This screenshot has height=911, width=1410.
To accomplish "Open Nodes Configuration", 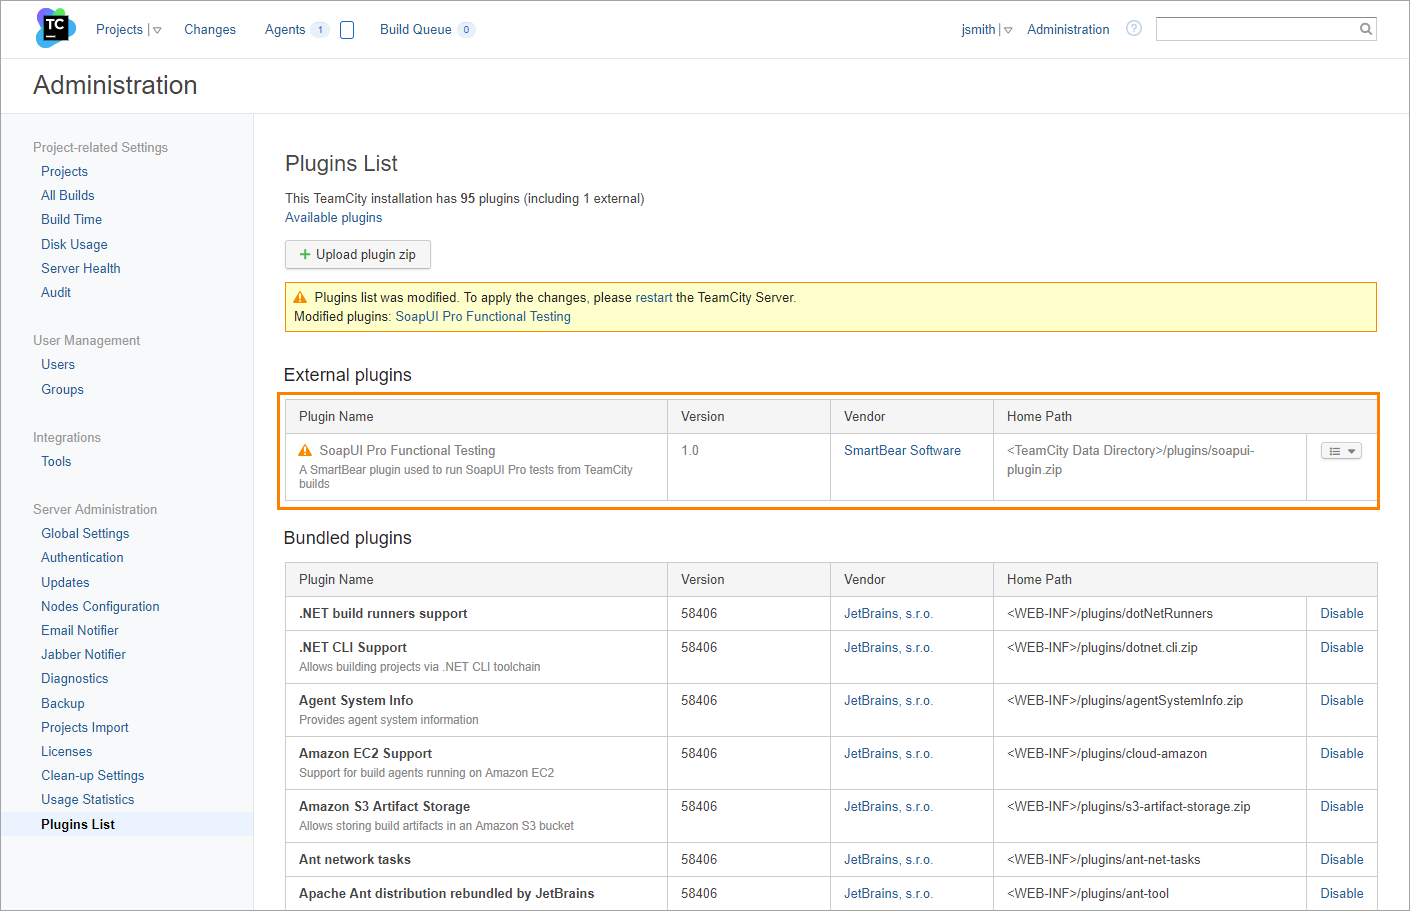I will 100,606.
